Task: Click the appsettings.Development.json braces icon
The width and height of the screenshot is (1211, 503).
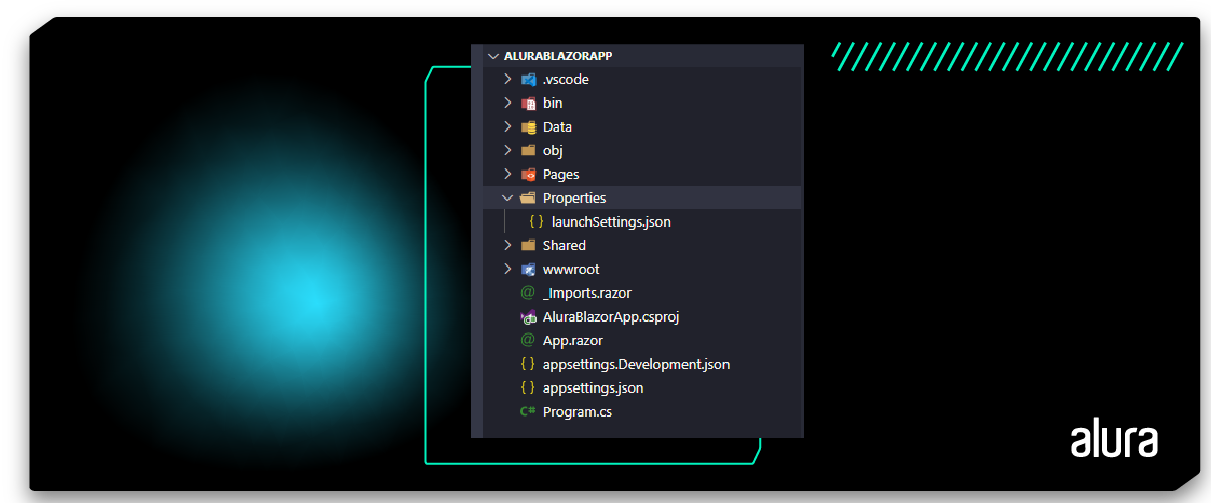Action: (528, 364)
